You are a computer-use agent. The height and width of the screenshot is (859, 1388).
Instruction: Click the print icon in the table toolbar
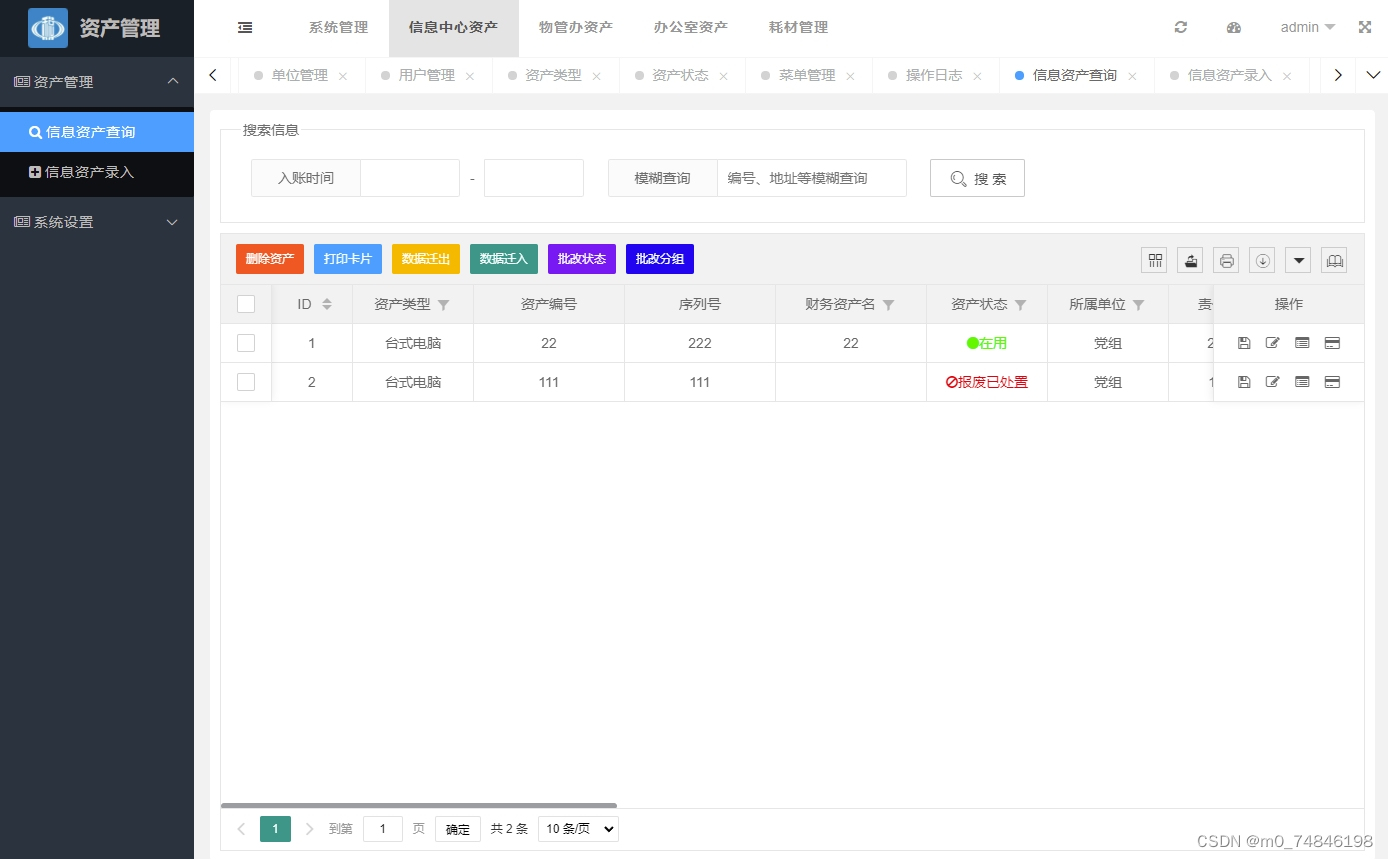pyautogui.click(x=1226, y=260)
